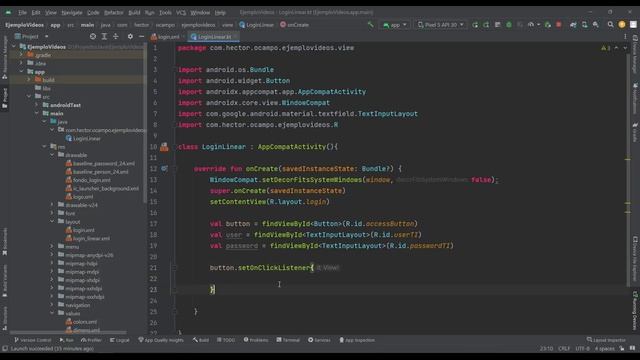This screenshot has height=360, width=640.
Task: Click the Sync Project with Gradle icon
Action: (573, 25)
